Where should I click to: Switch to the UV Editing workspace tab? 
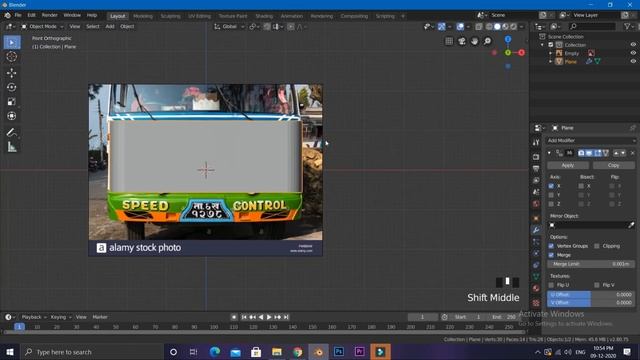coord(199,16)
